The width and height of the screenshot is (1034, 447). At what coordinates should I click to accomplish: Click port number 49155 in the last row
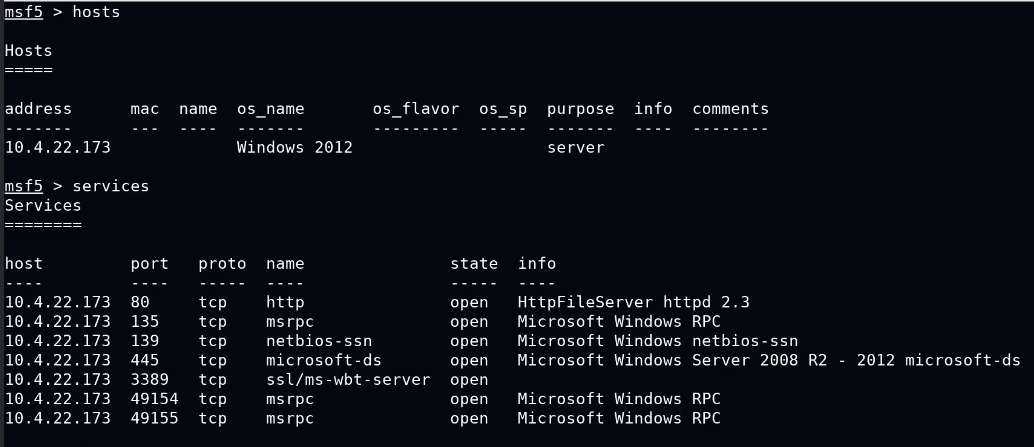(154, 419)
